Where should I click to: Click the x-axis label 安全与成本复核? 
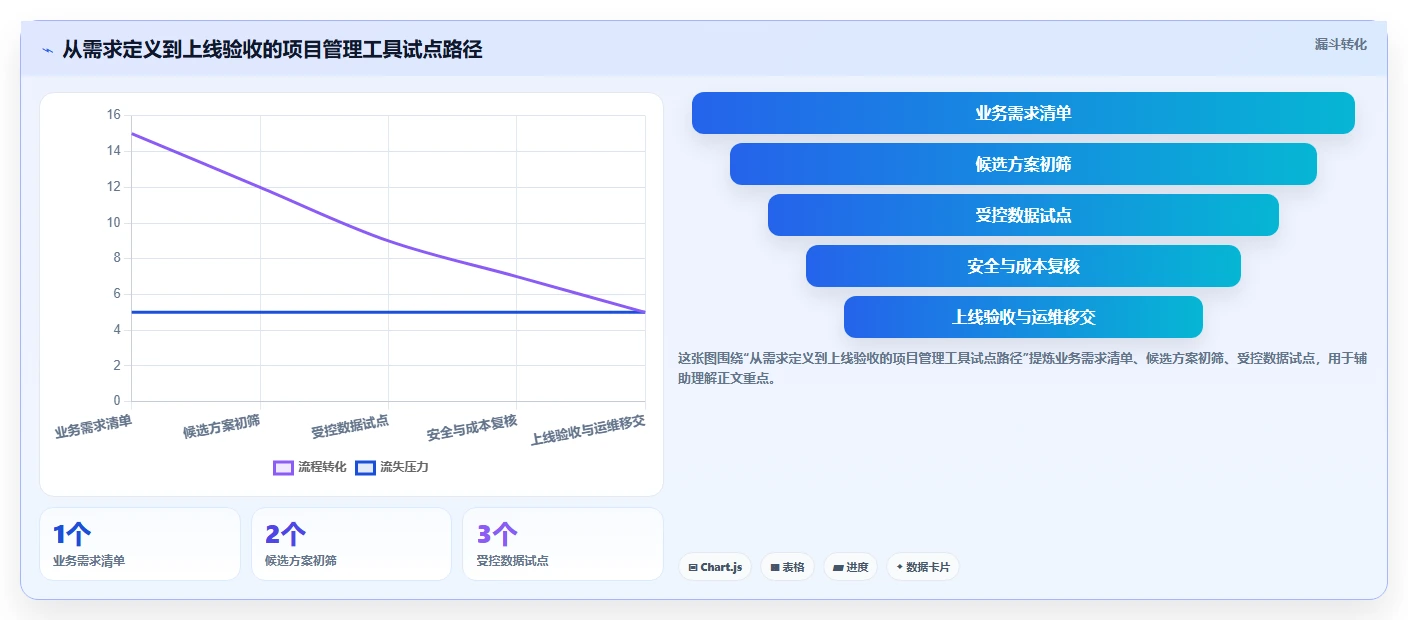pyautogui.click(x=472, y=428)
